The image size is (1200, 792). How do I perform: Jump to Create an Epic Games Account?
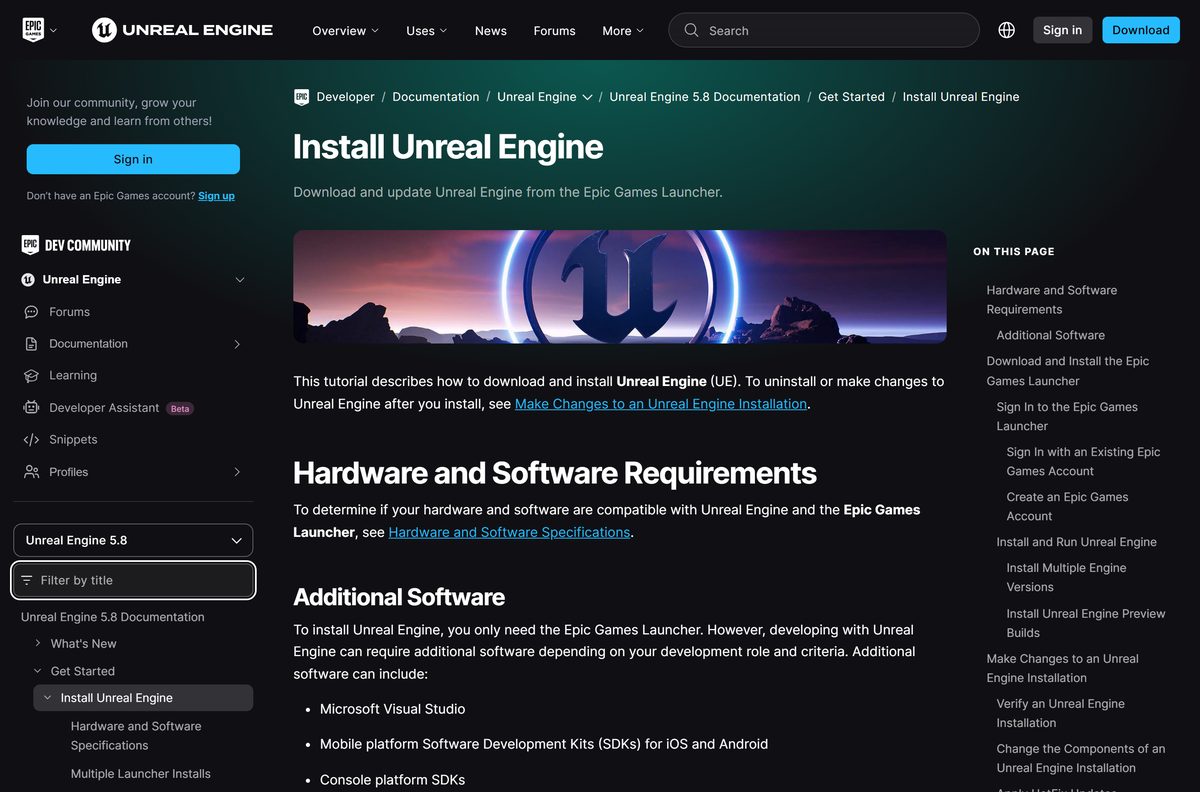[1067, 506]
